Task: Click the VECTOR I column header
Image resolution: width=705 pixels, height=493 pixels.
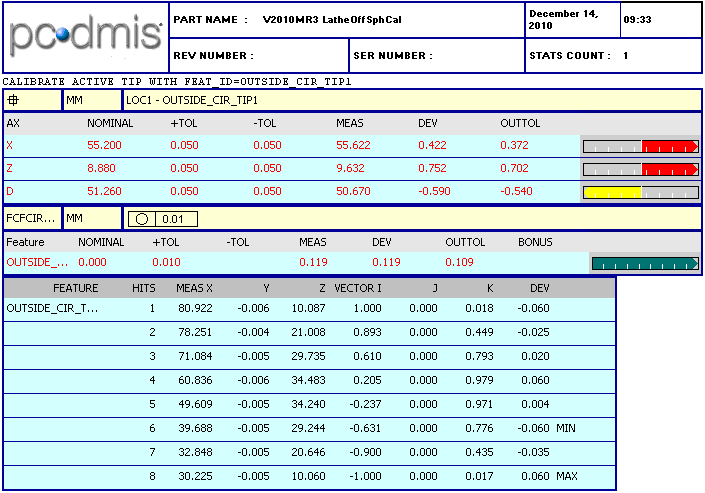Action: (357, 288)
